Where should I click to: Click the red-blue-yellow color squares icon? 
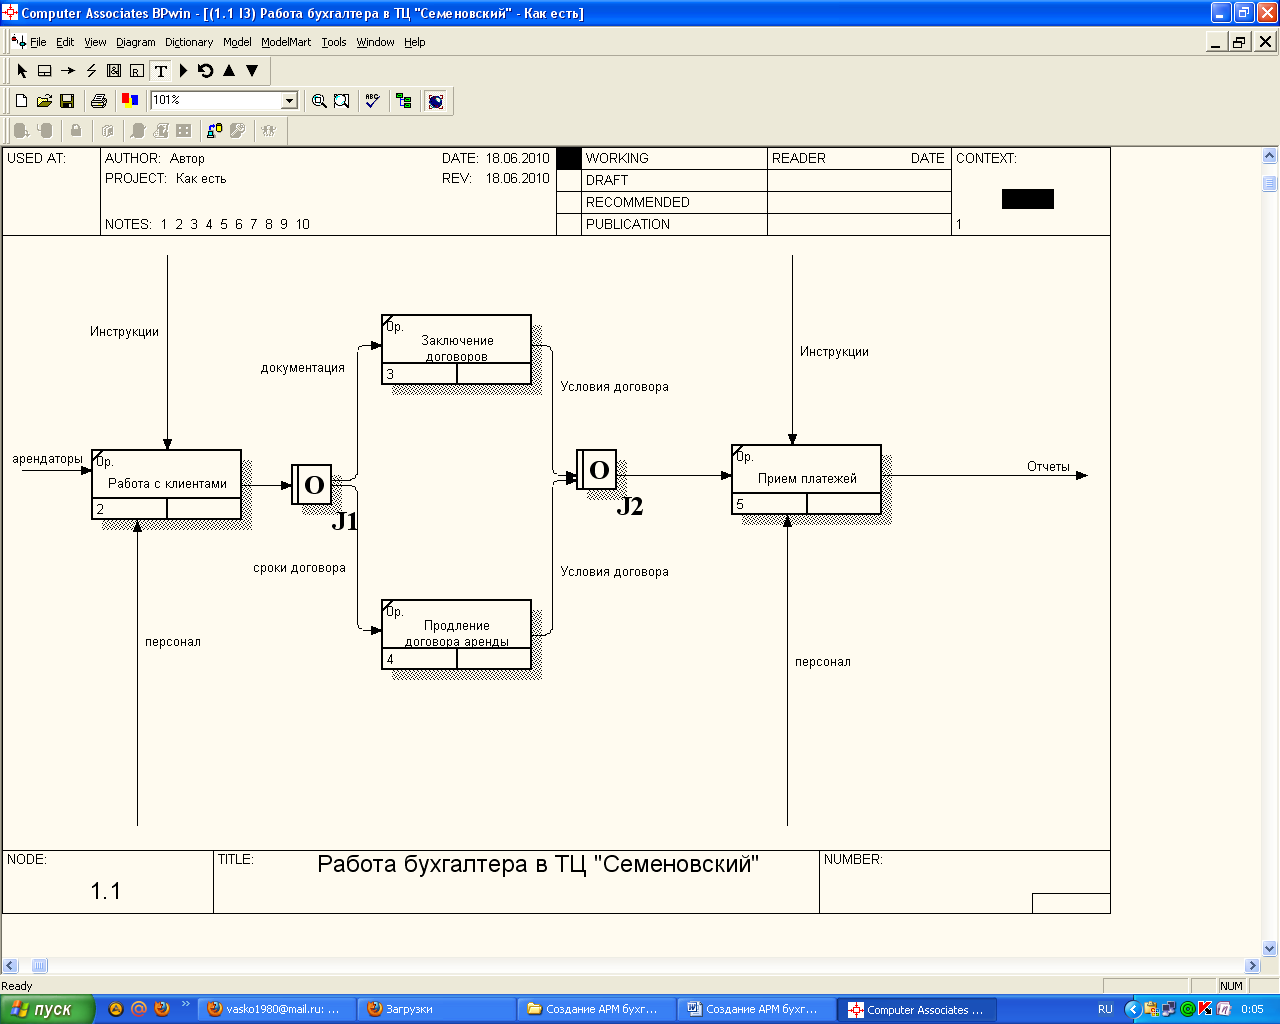click(129, 100)
